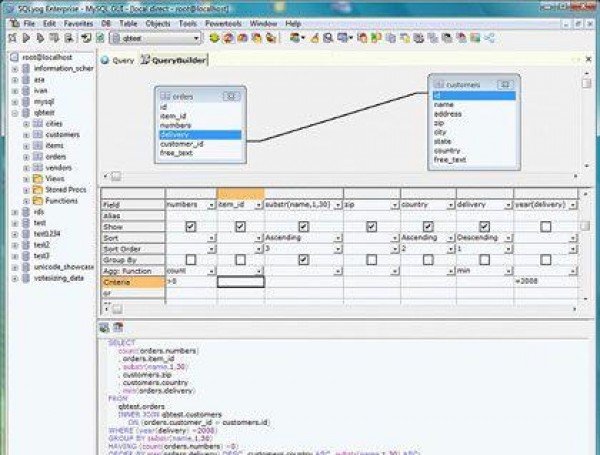Click the vertical scrollbar of the query grid
600x455 pixels.
coord(583,250)
